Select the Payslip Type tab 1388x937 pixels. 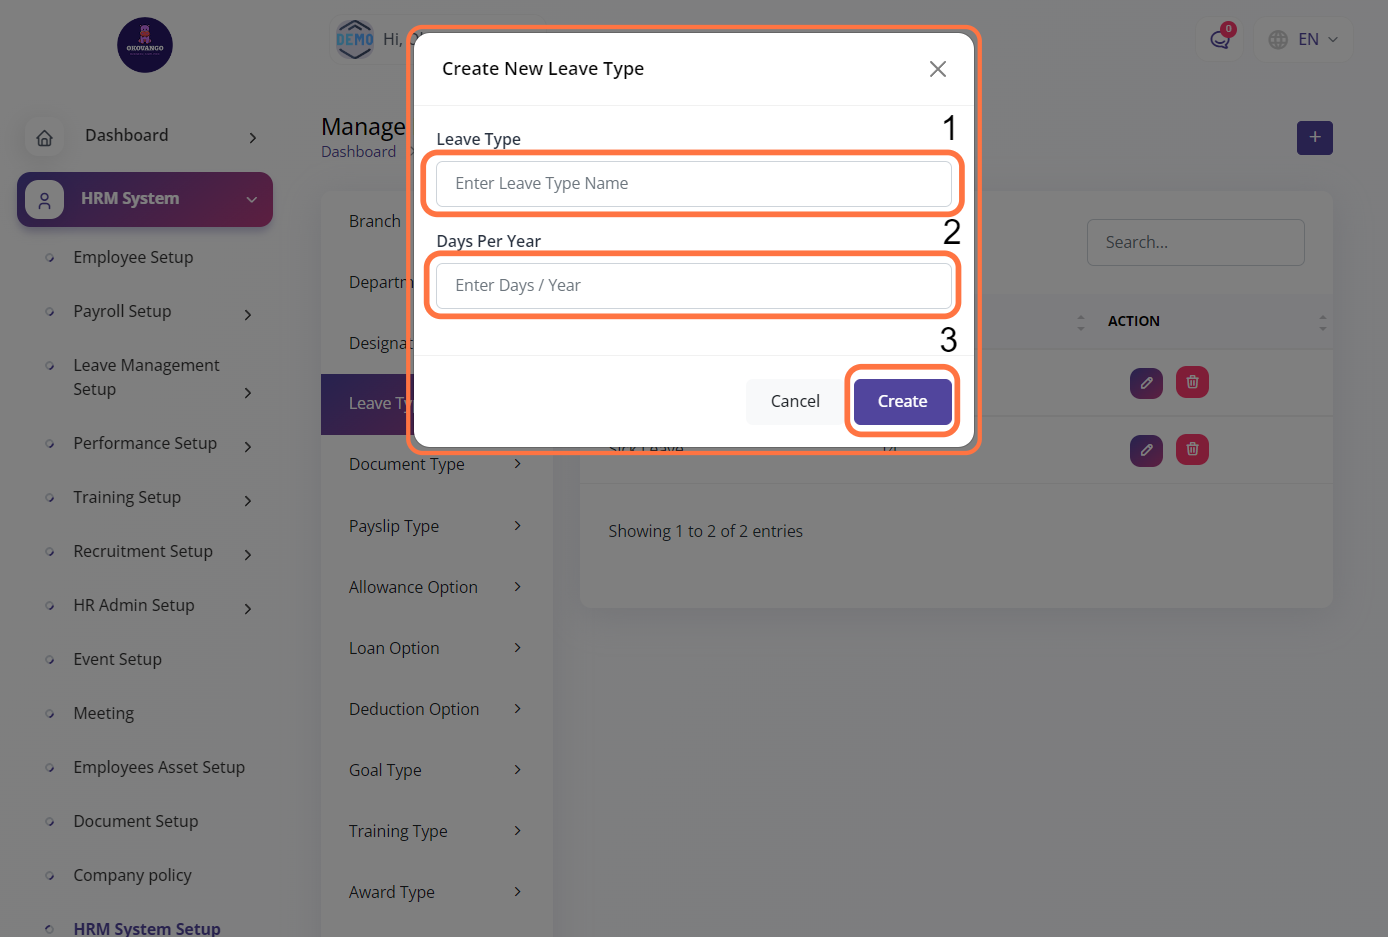coord(394,526)
